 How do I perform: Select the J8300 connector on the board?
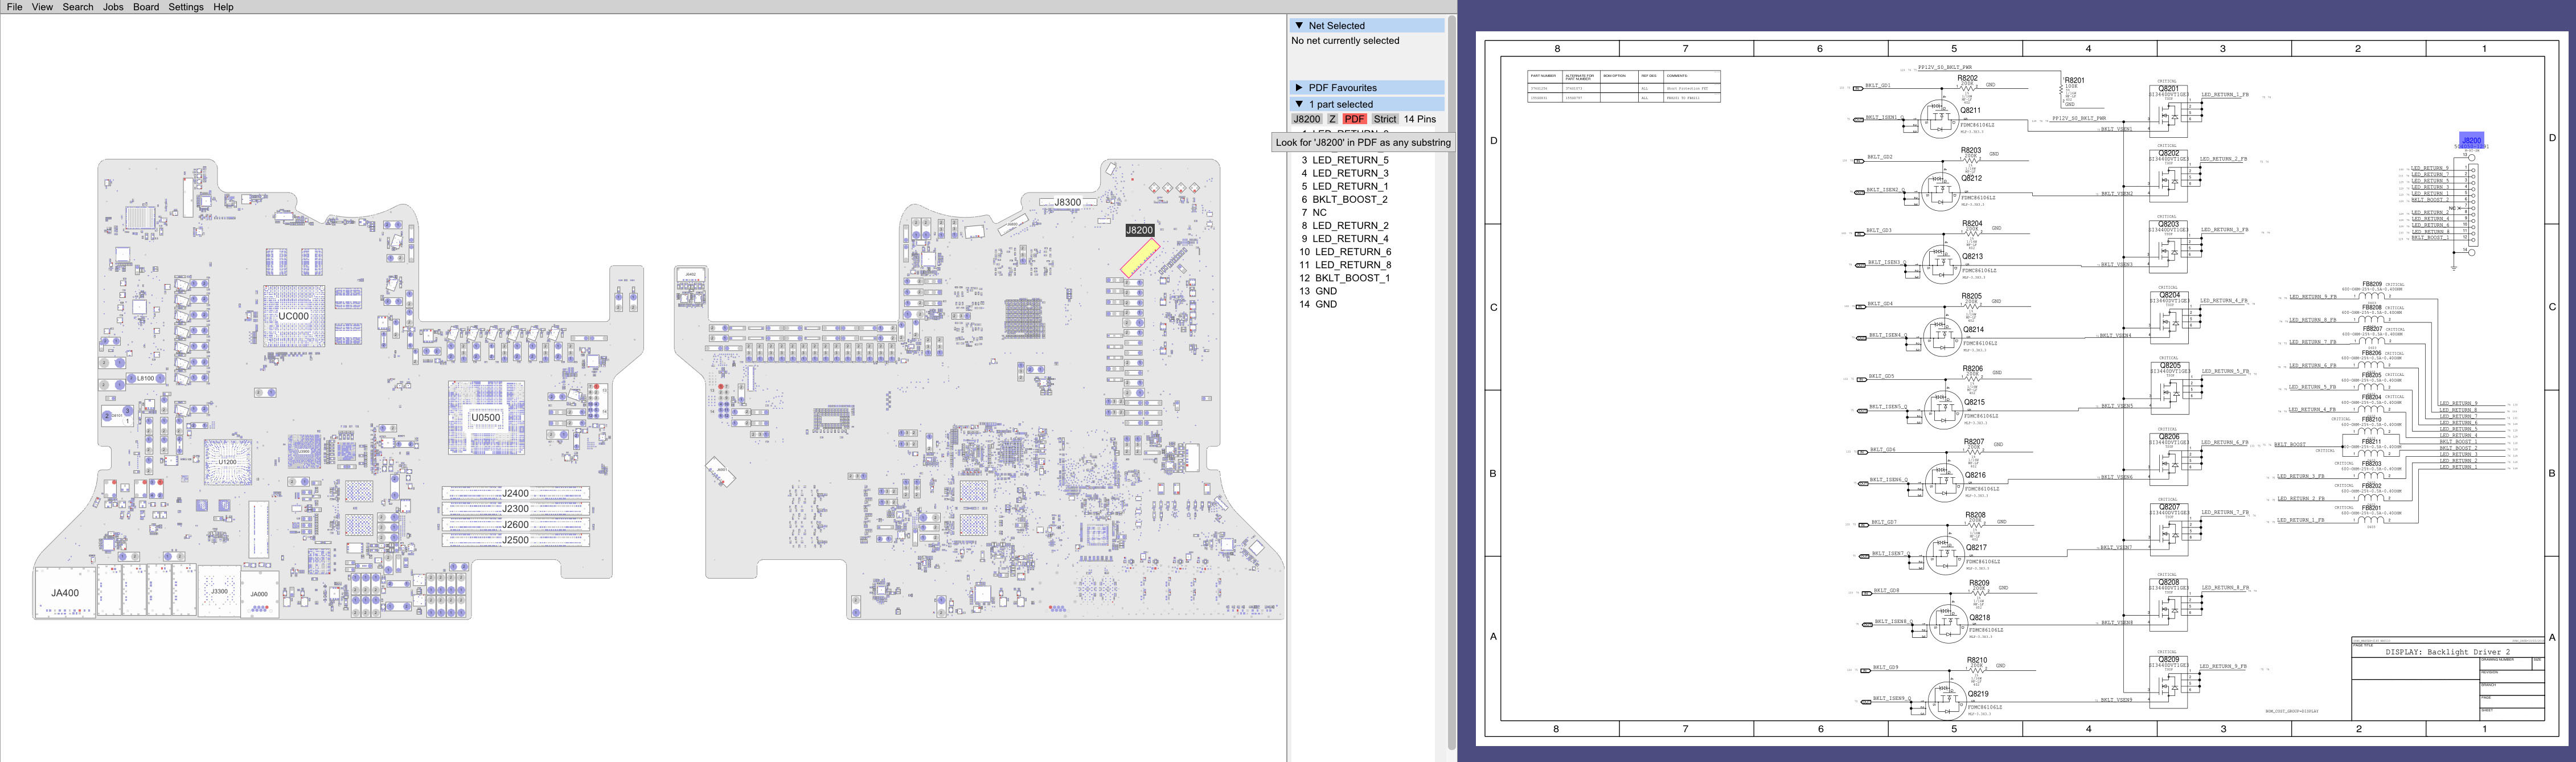coord(1067,202)
